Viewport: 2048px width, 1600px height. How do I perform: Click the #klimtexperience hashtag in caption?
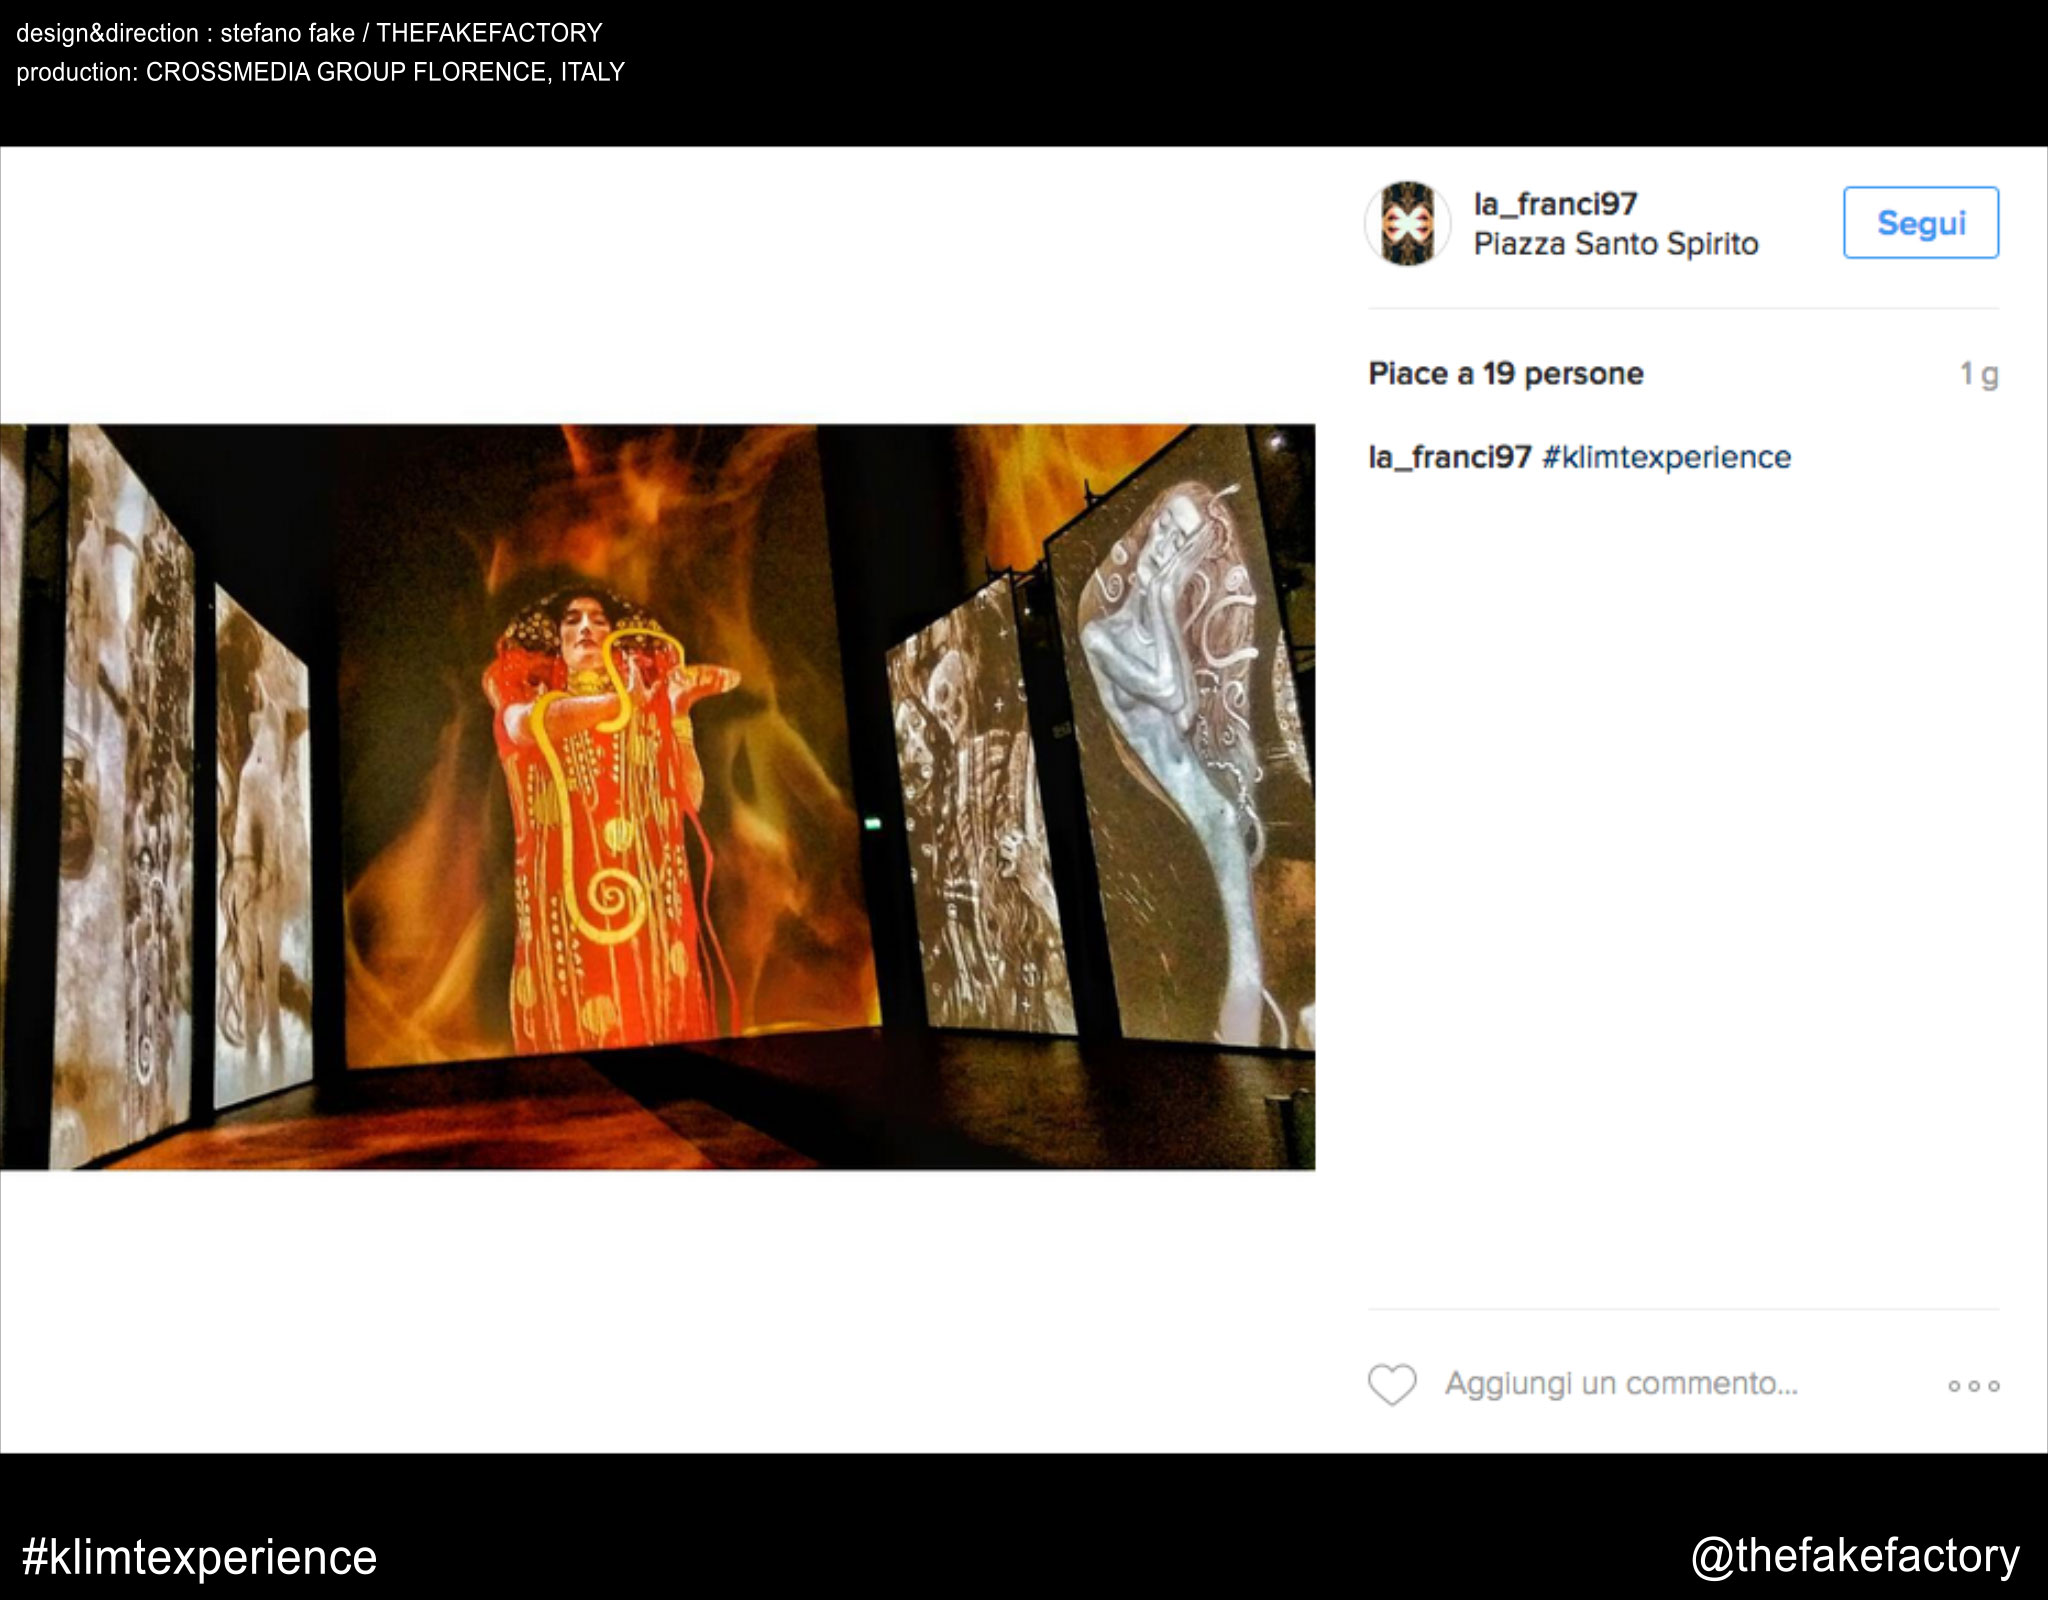pyautogui.click(x=1666, y=457)
